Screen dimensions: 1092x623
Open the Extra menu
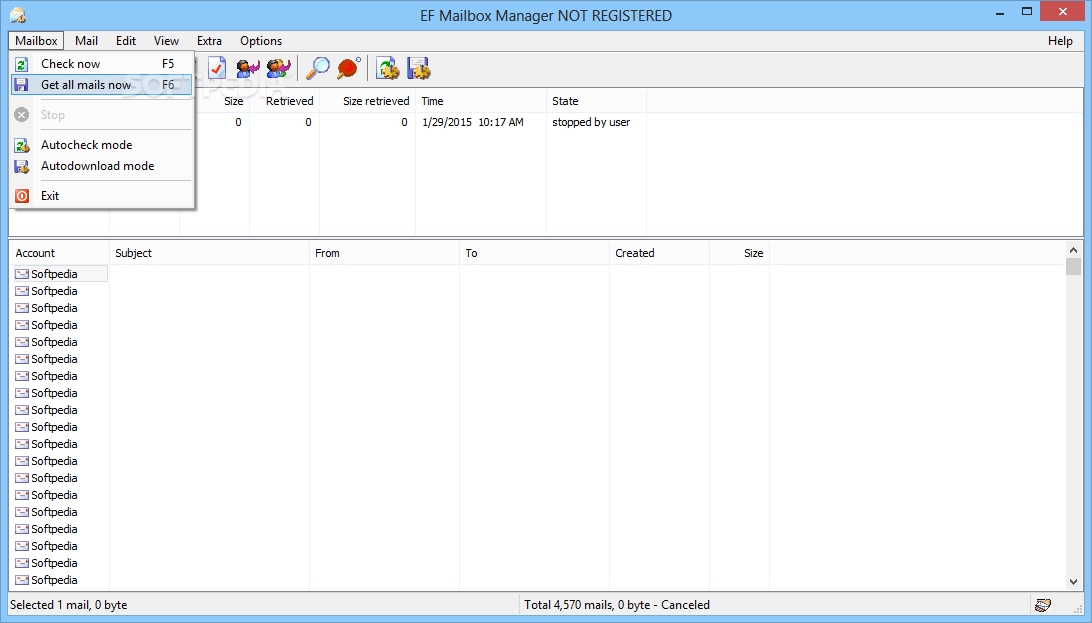[209, 41]
